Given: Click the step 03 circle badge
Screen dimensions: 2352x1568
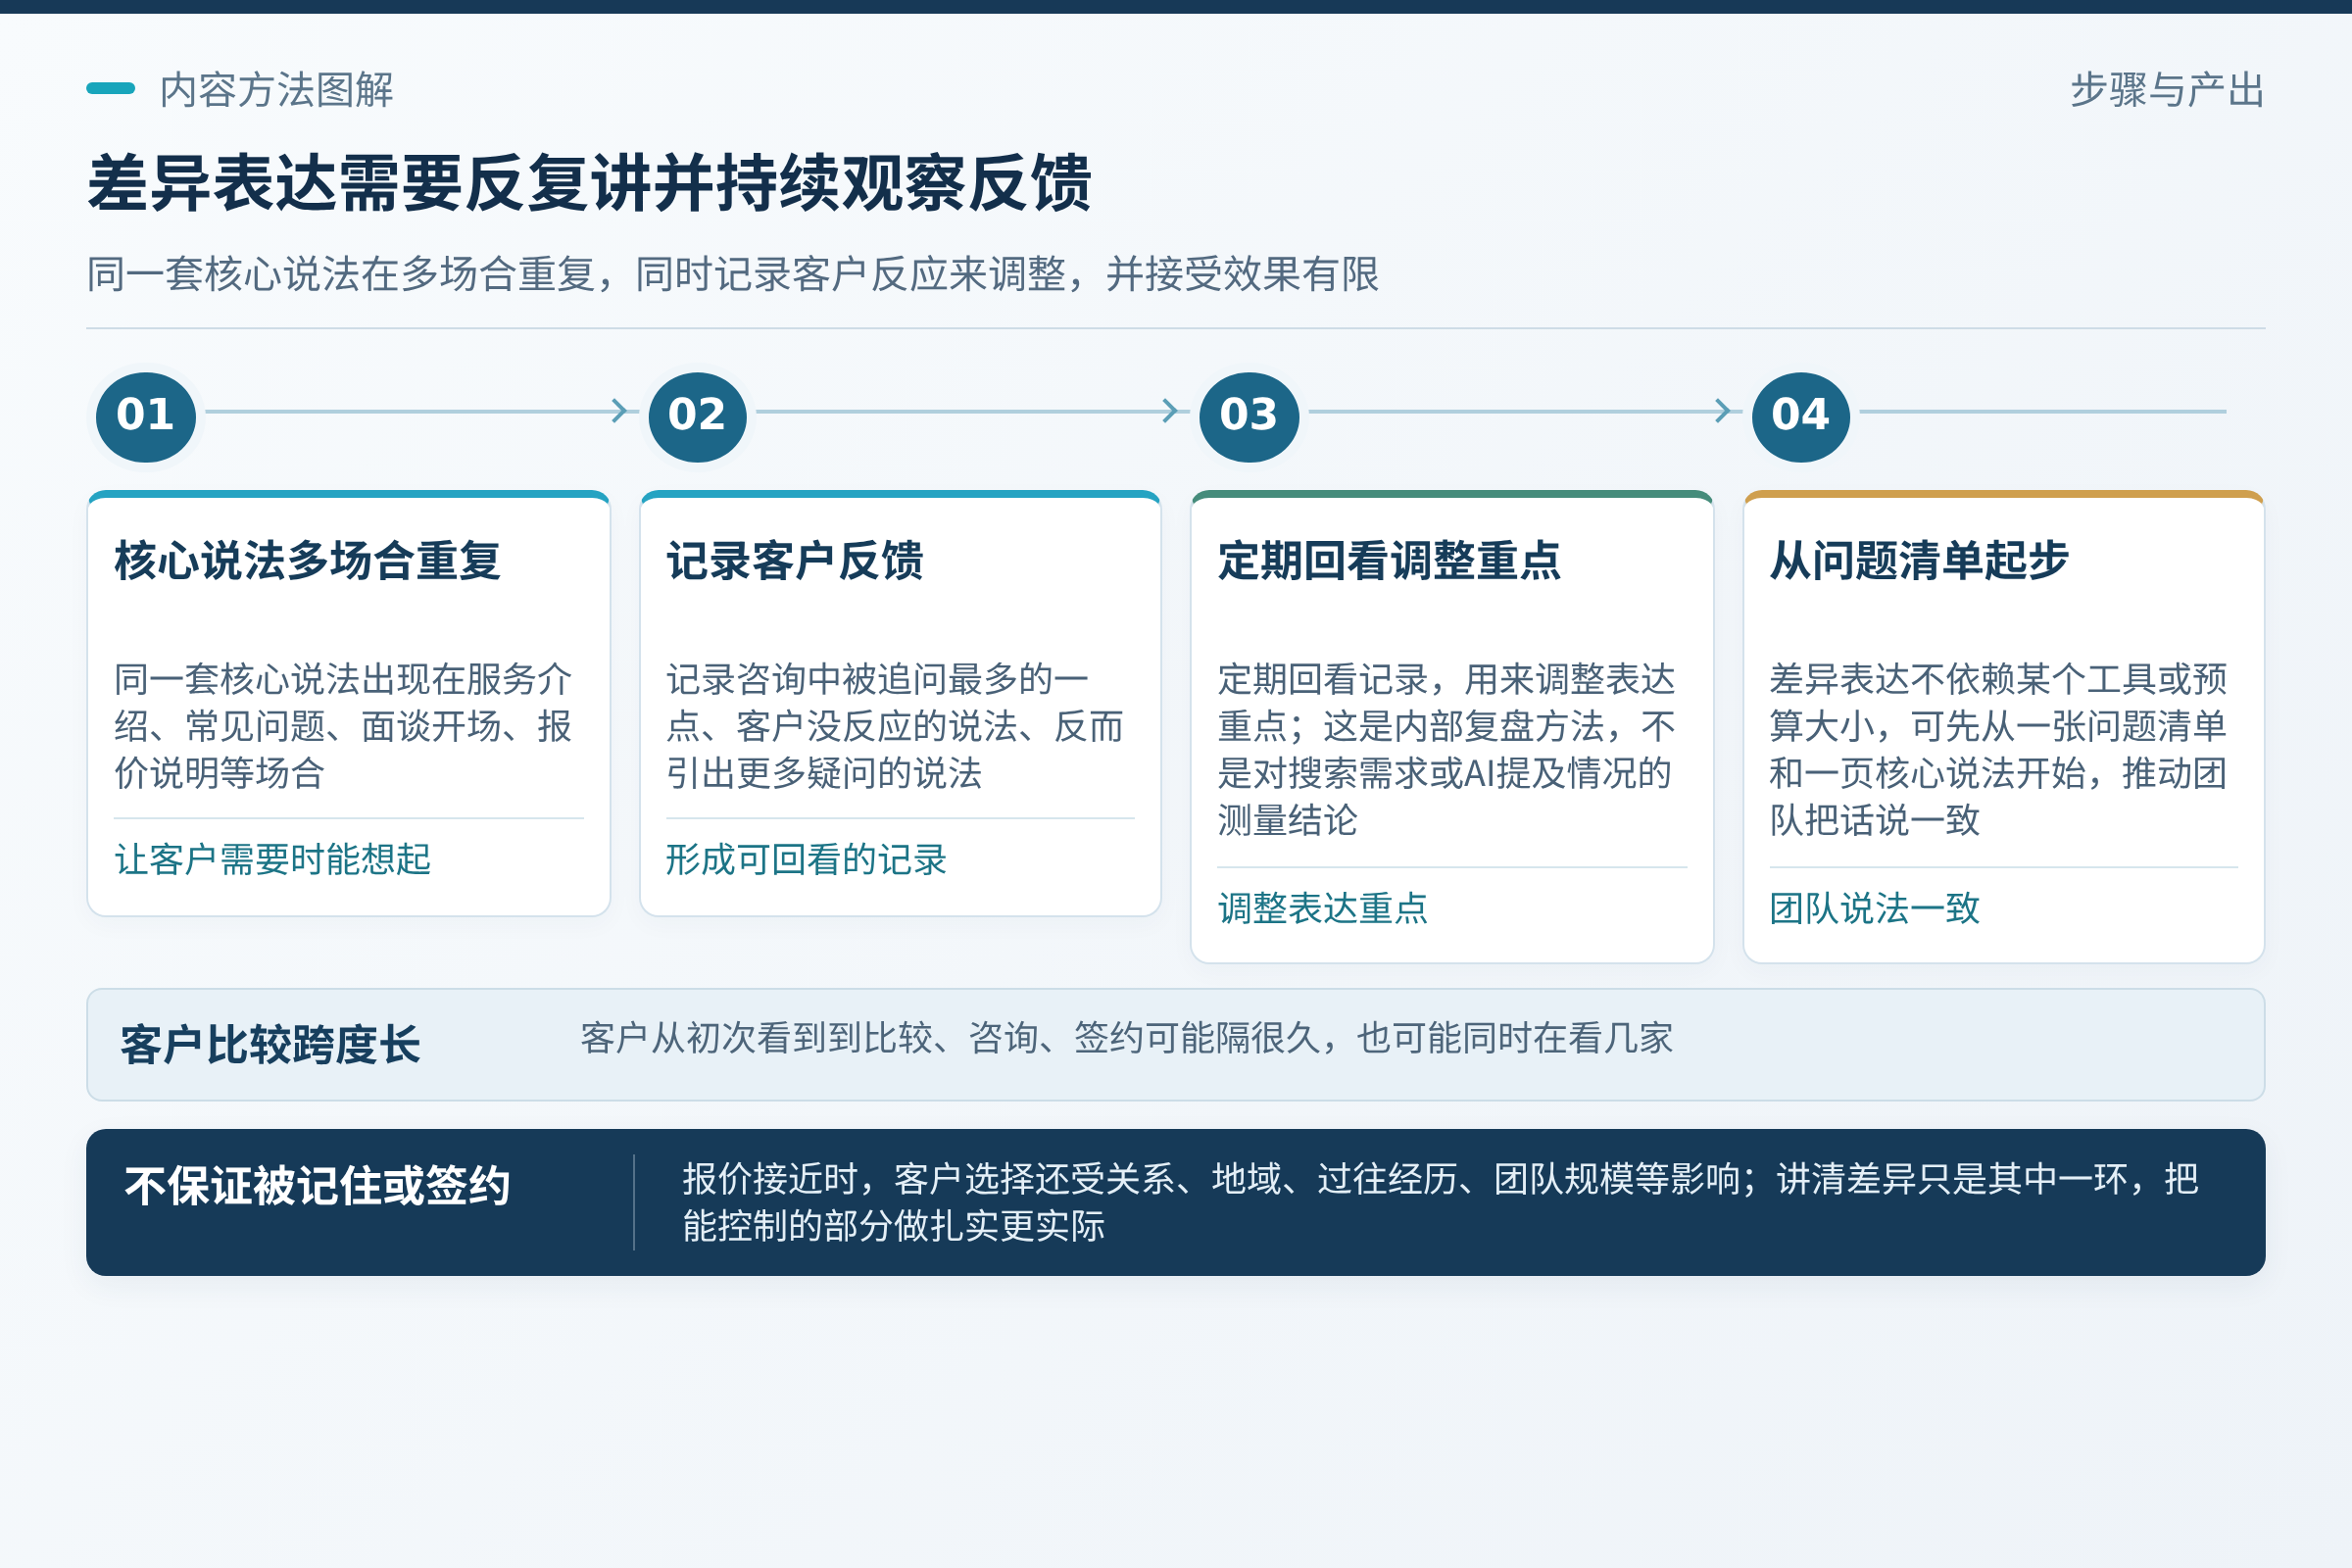Looking at the screenshot, I should point(1249,417).
